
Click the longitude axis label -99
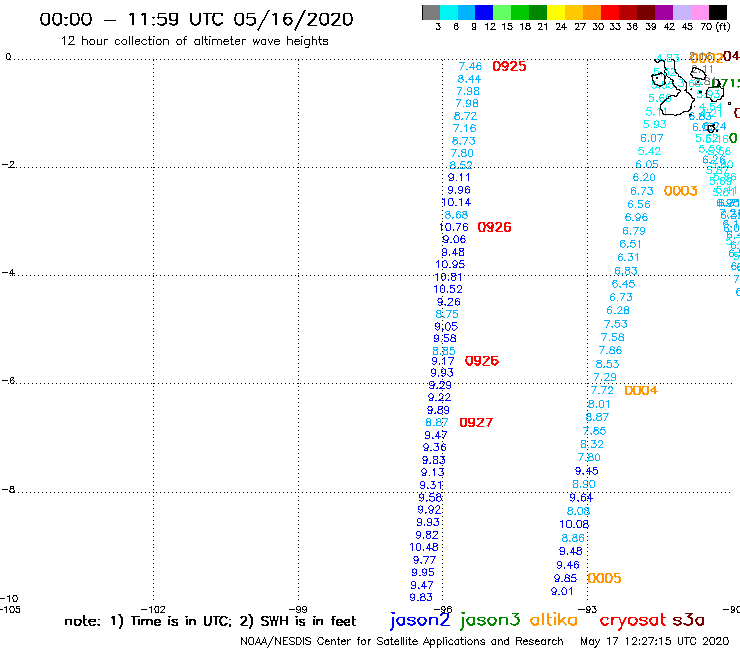pos(298,609)
